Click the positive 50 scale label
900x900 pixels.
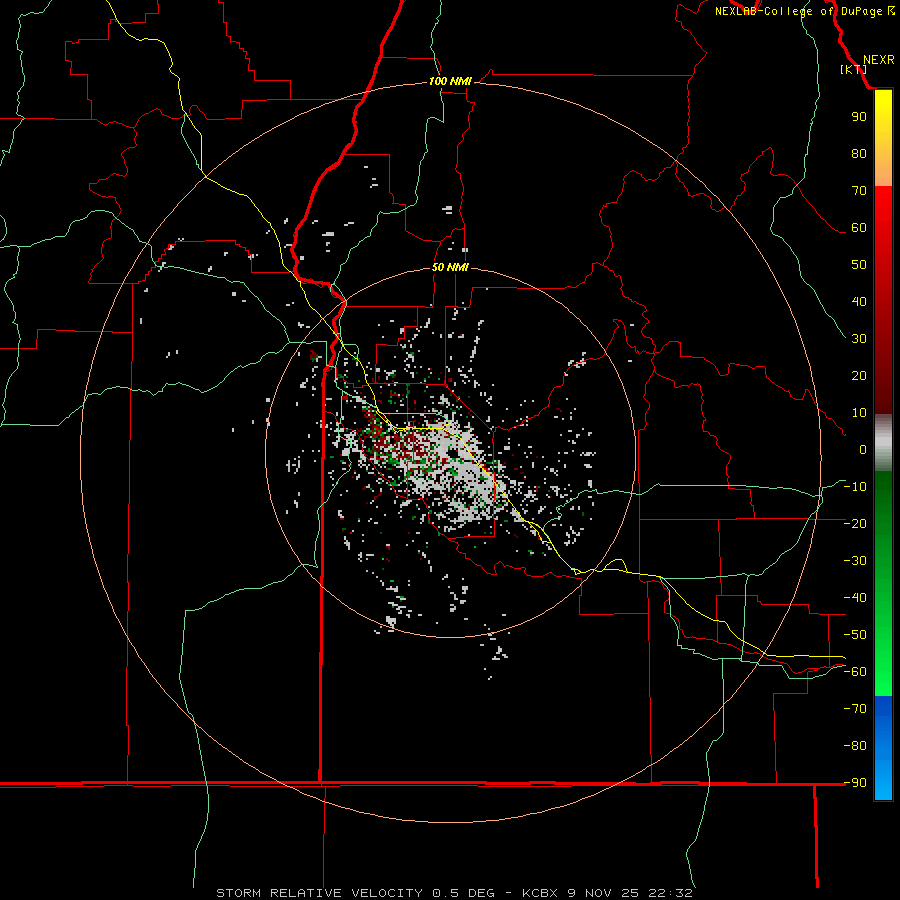coord(859,265)
